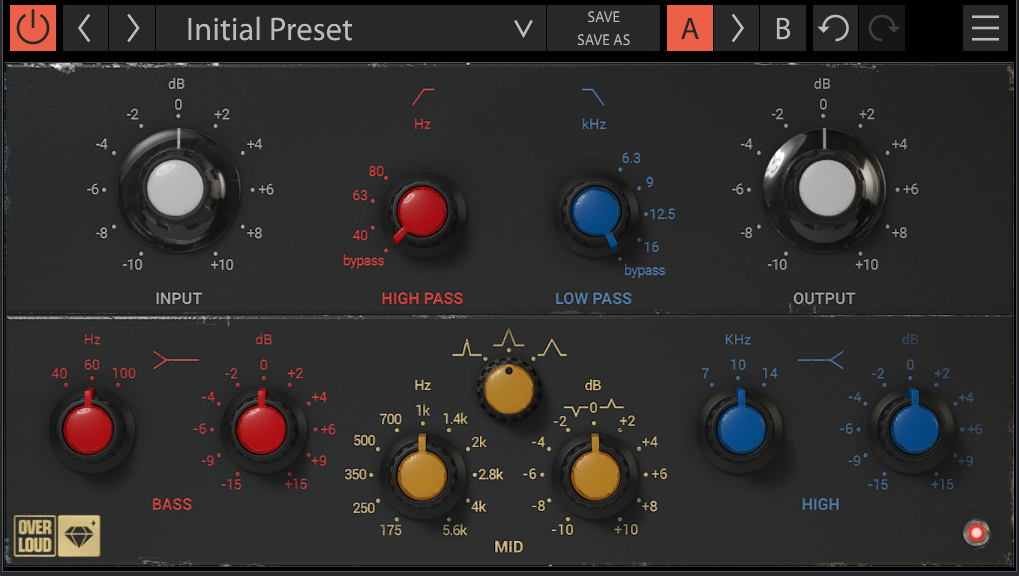Undo the last change
The image size is (1019, 576).
834,29
